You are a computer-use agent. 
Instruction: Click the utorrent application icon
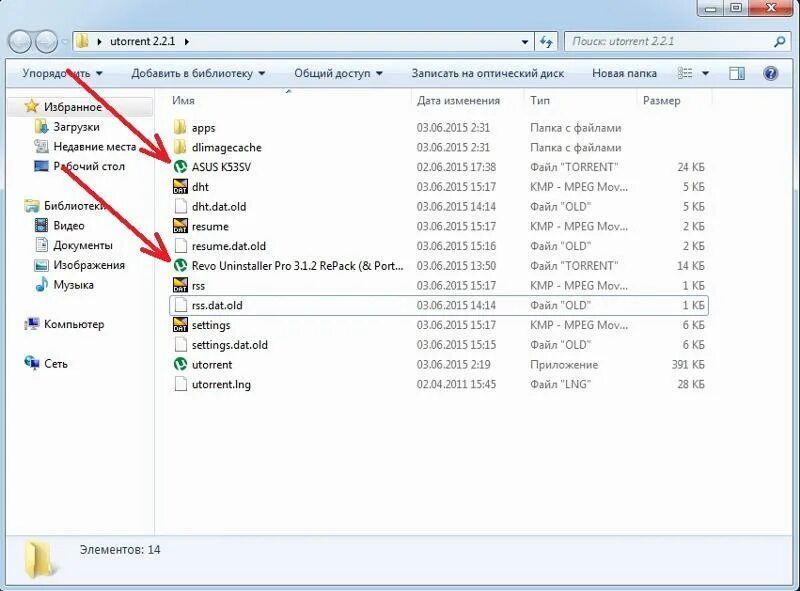[x=181, y=364]
